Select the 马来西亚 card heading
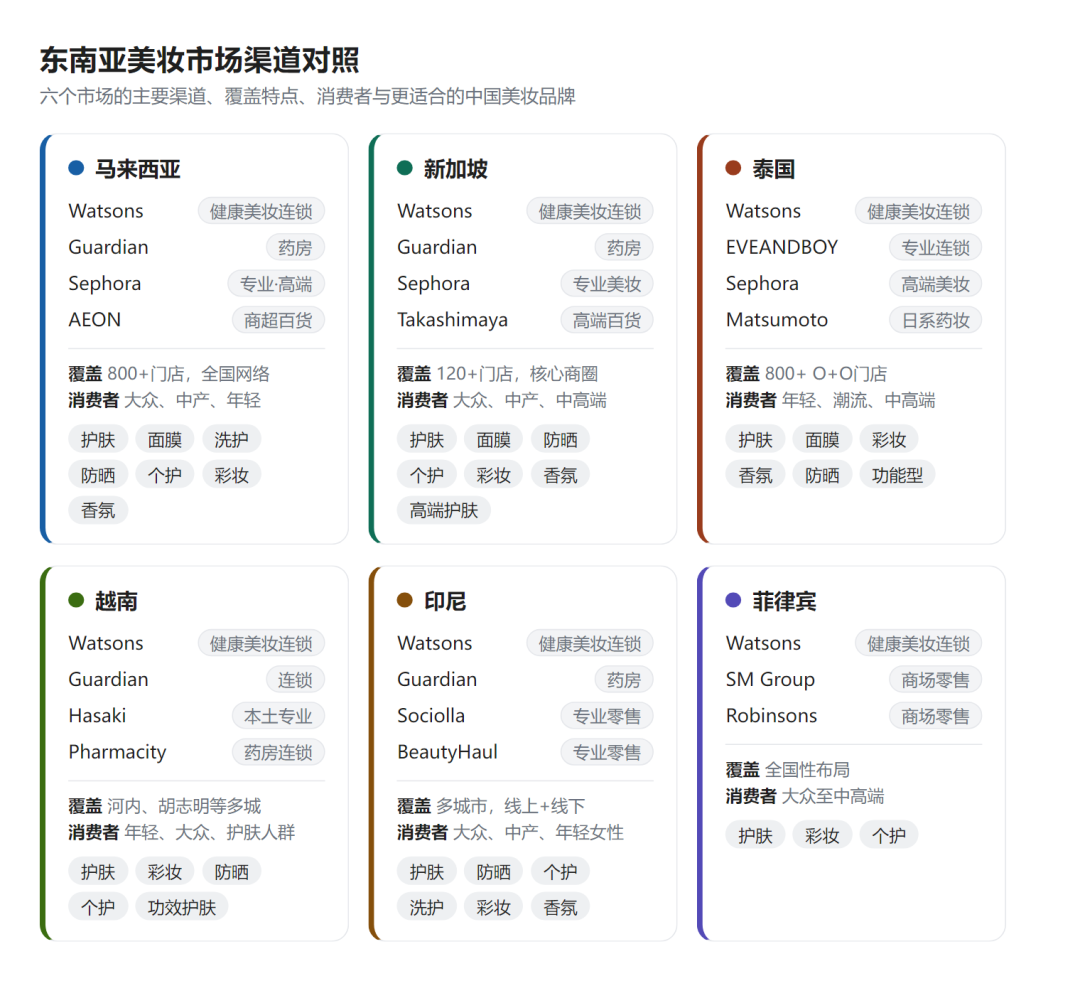Viewport: 1080px width, 981px height. [x=138, y=169]
